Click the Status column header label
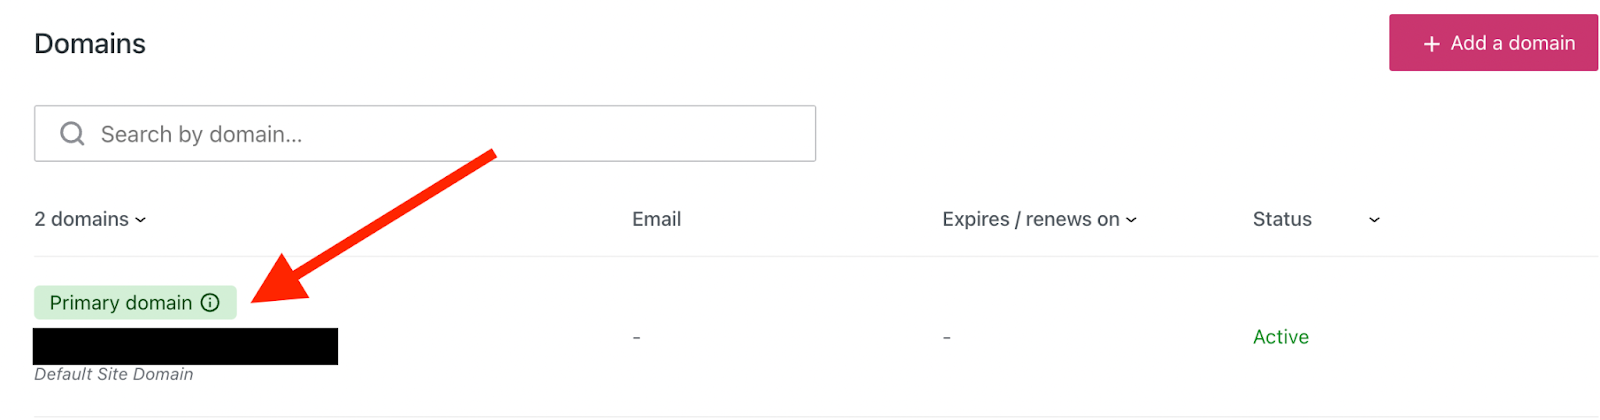Screen dimensions: 1600x420 1282,219
